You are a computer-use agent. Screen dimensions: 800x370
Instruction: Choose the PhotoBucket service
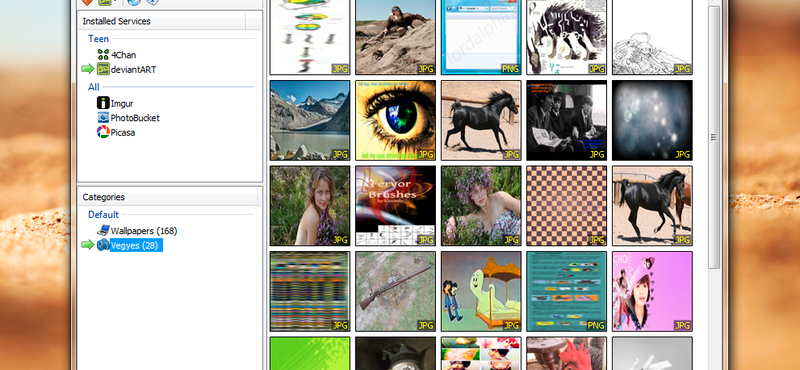pos(128,118)
